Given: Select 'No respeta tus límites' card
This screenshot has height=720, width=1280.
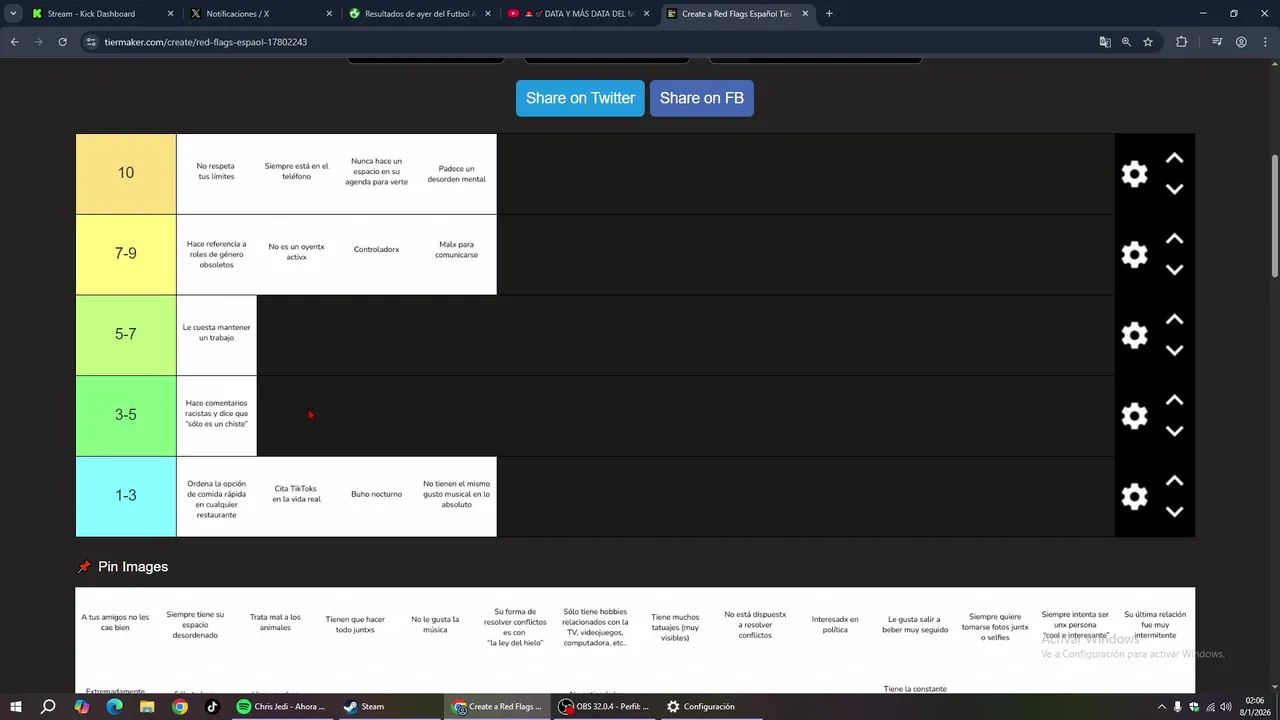Looking at the screenshot, I should 216,173.
